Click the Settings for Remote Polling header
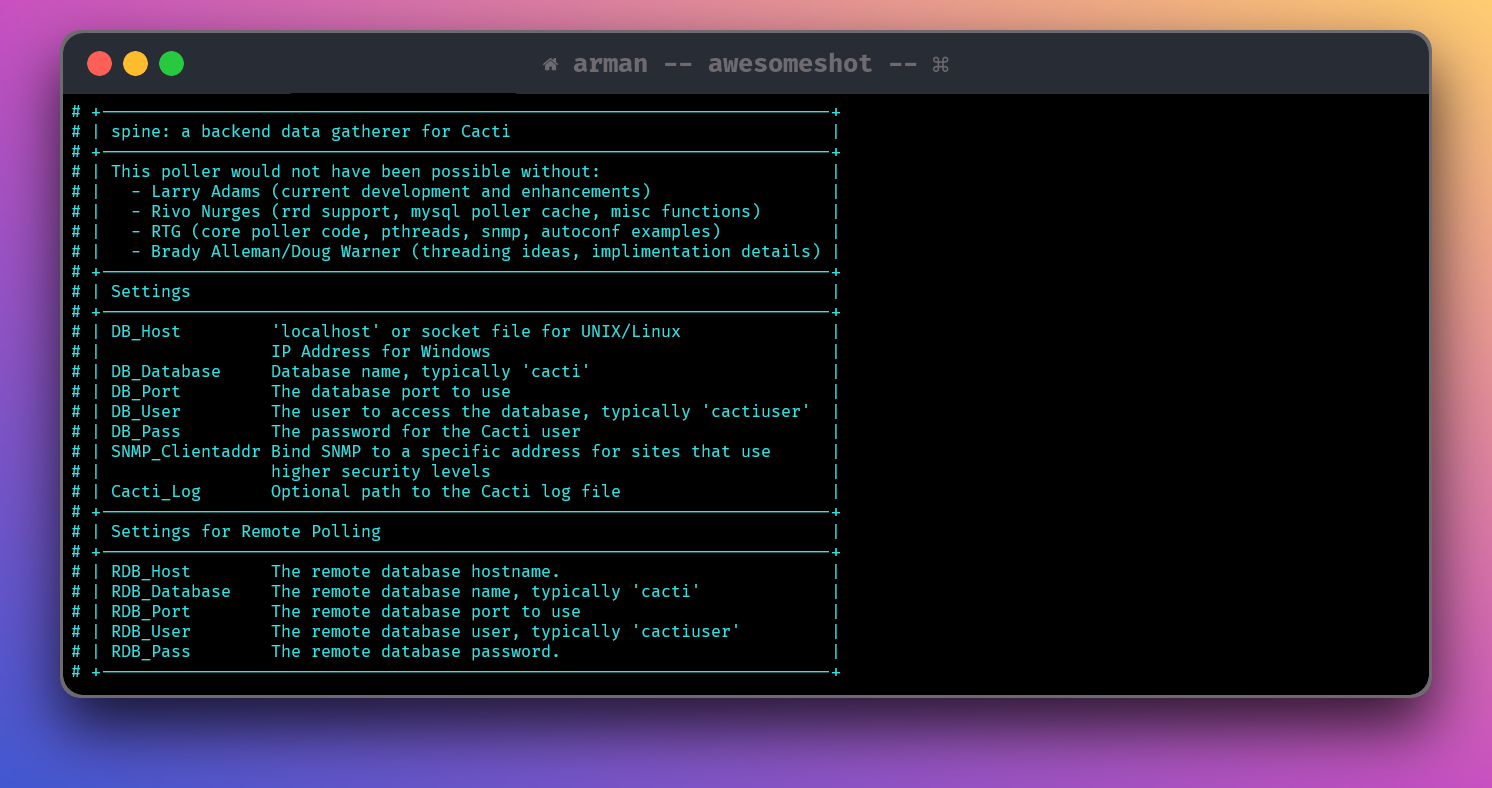 [x=244, y=531]
